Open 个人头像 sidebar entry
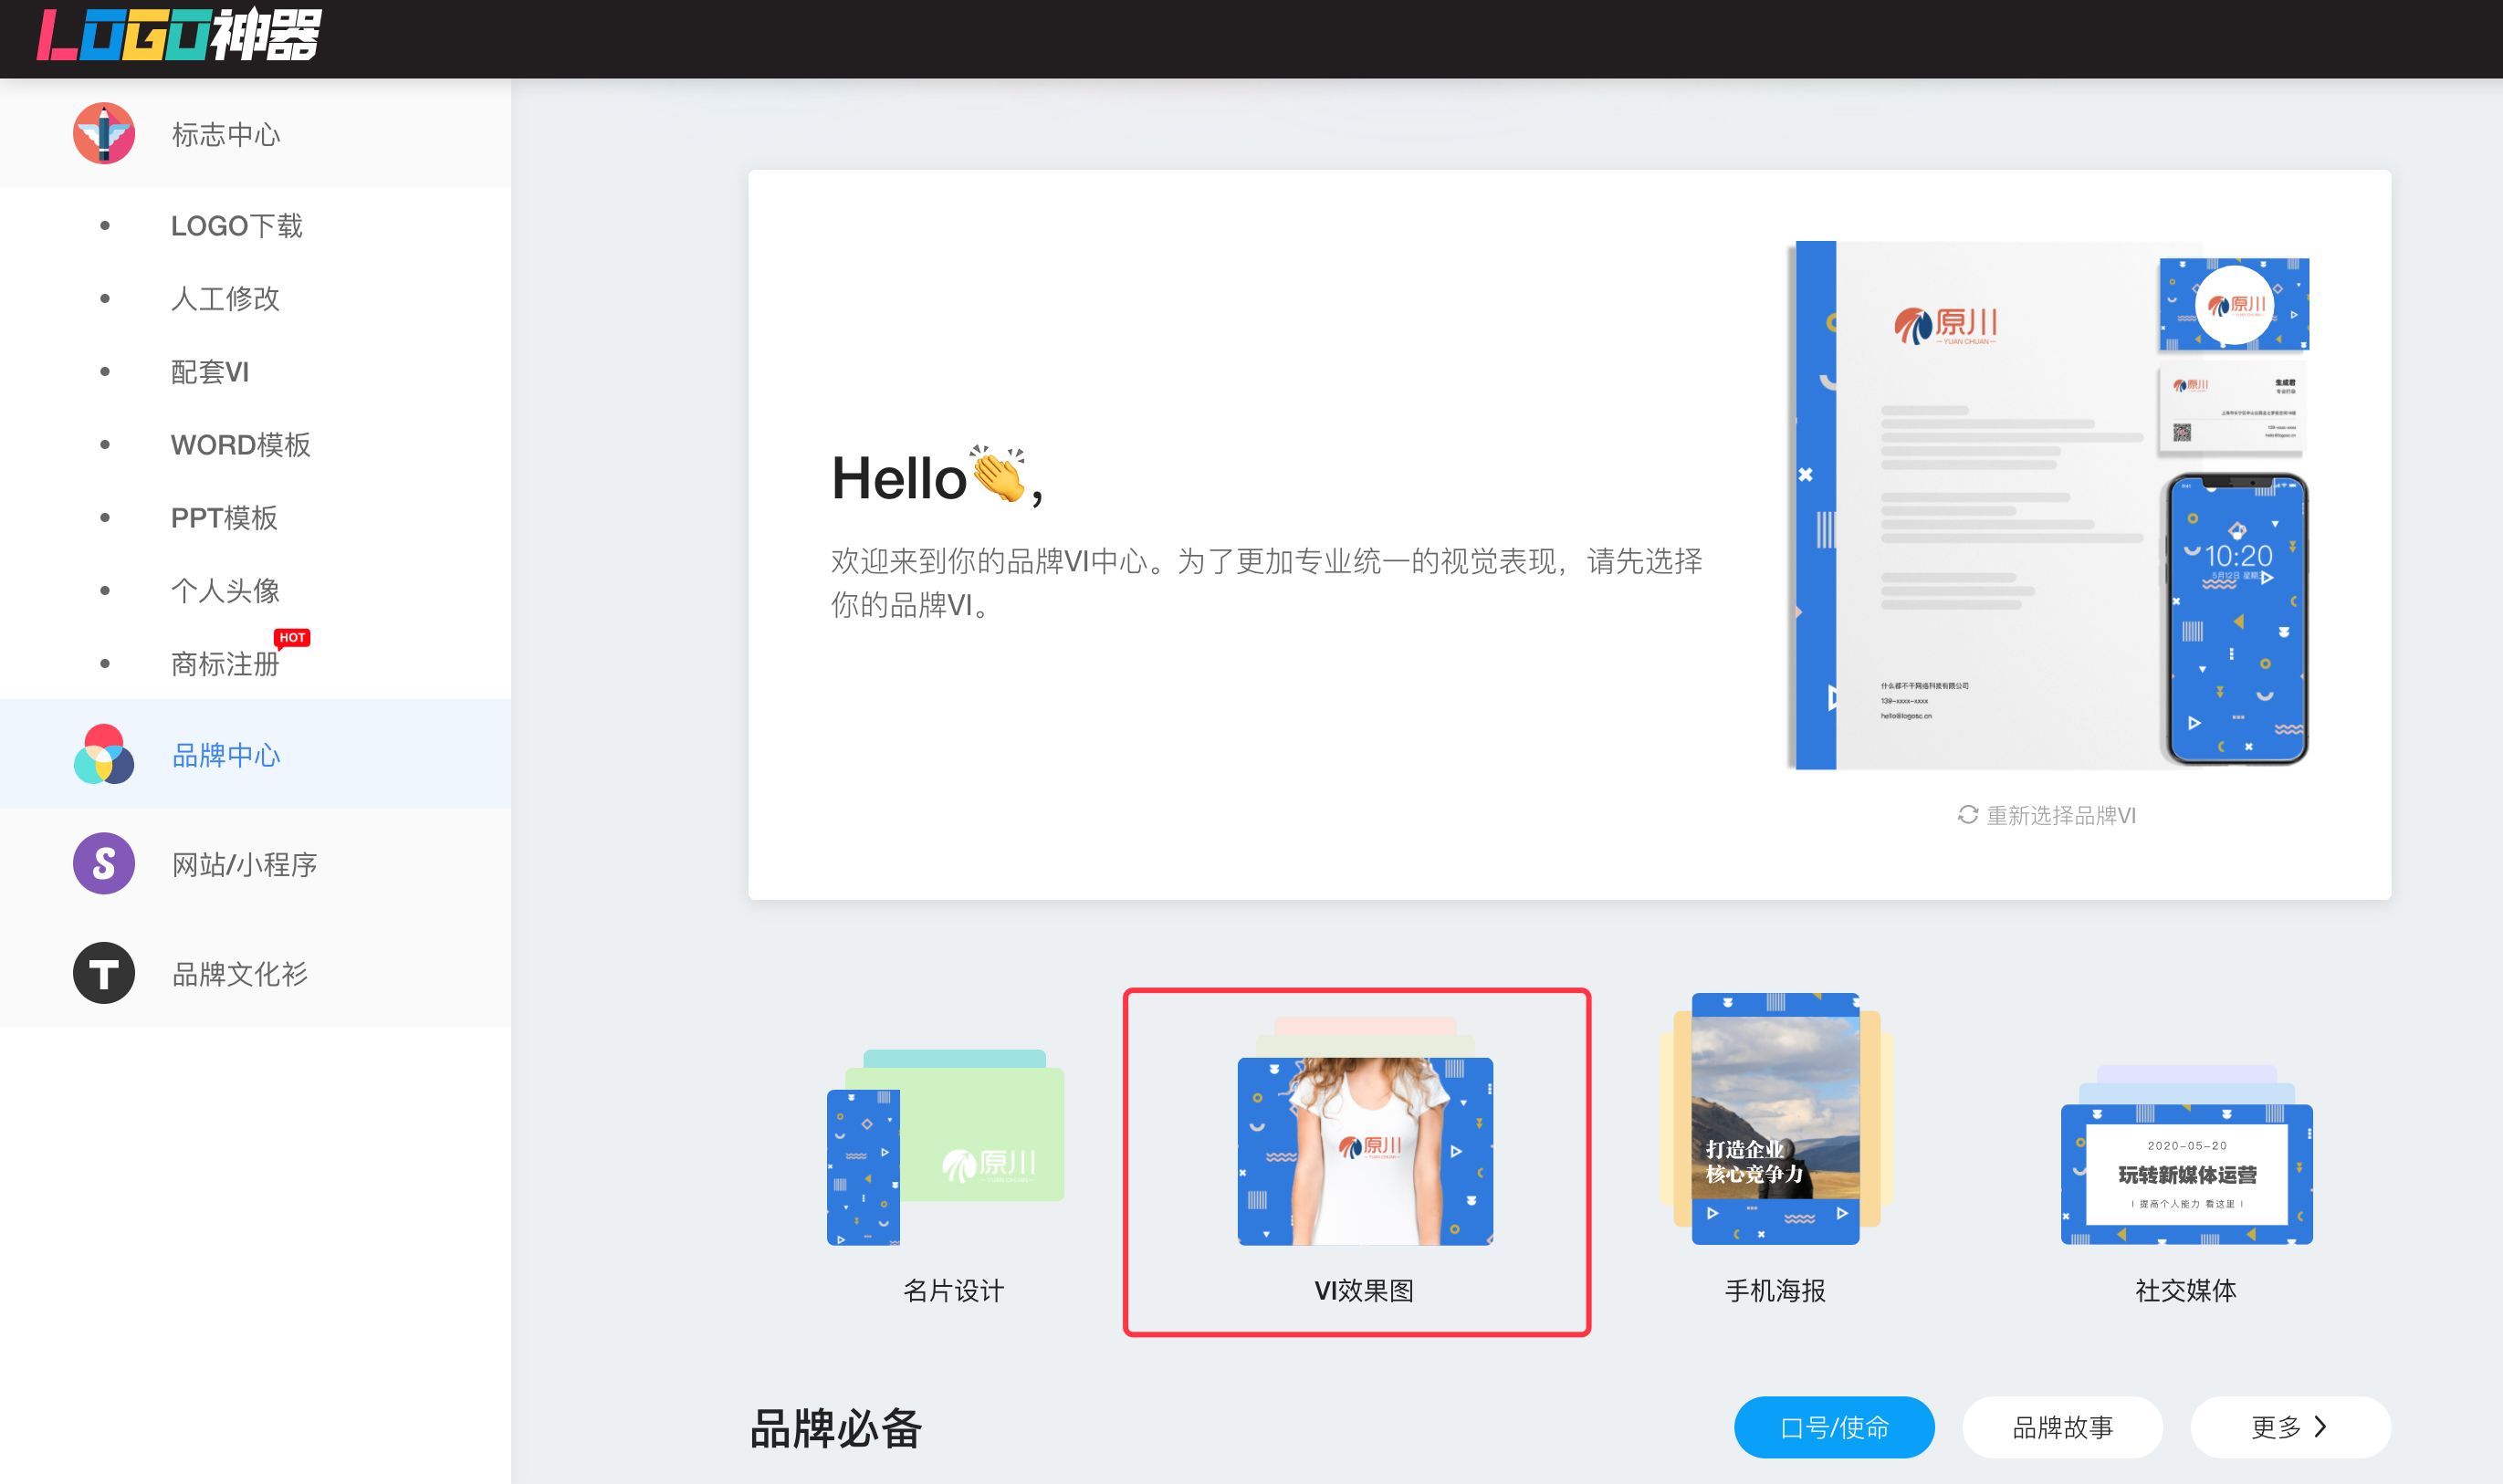The width and height of the screenshot is (2503, 1484). pyautogui.click(x=225, y=591)
